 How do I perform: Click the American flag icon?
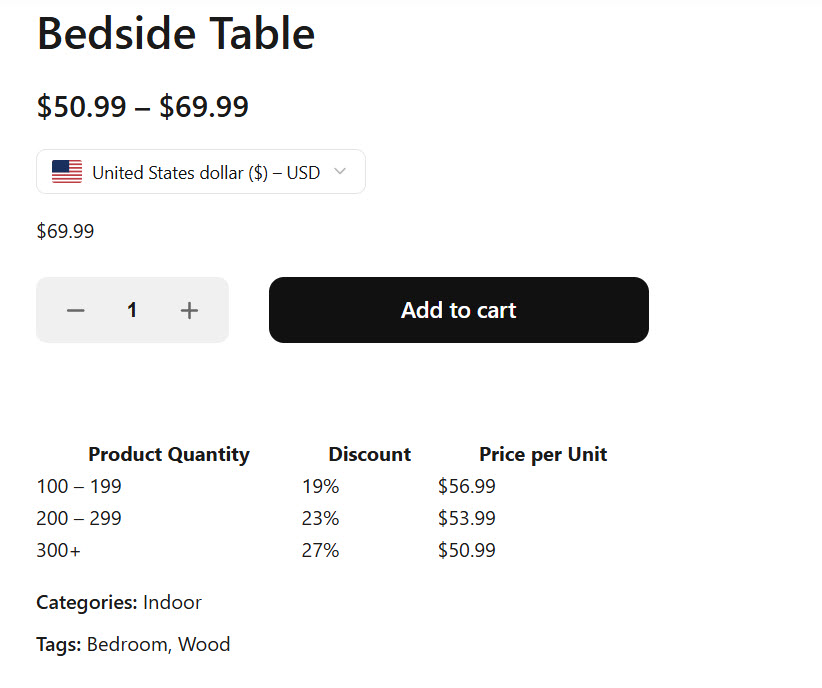[x=66, y=171]
